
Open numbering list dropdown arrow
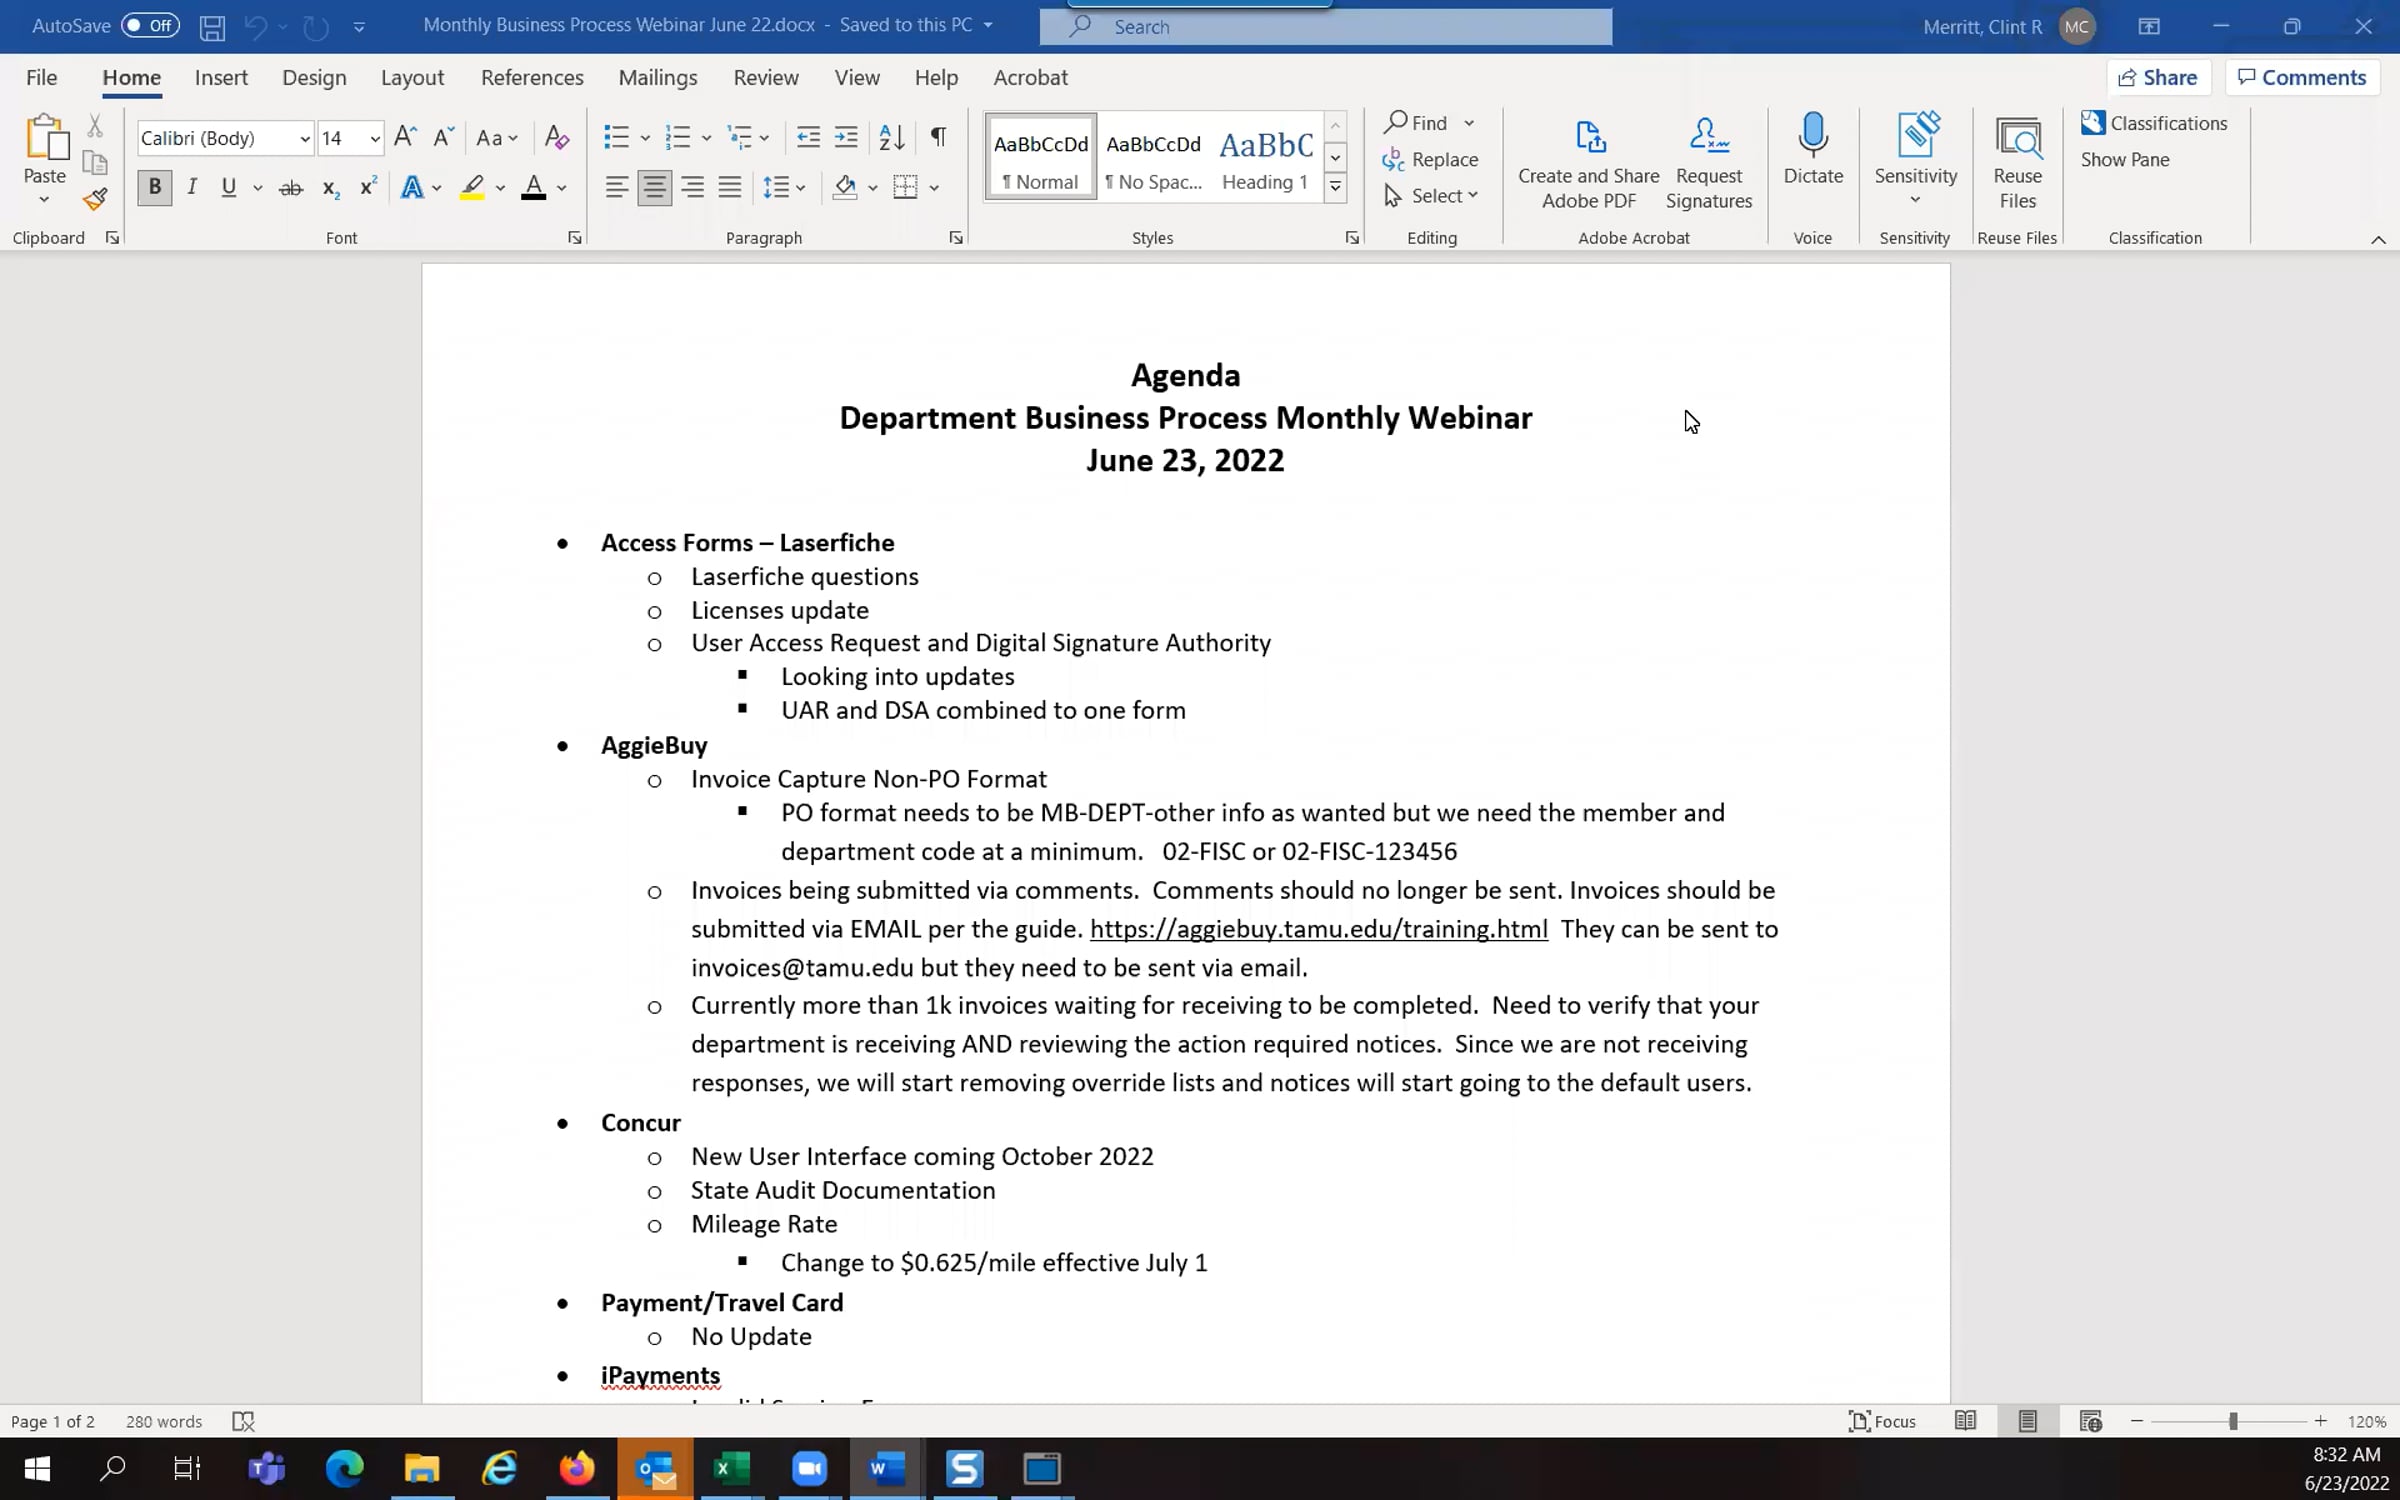coord(706,138)
